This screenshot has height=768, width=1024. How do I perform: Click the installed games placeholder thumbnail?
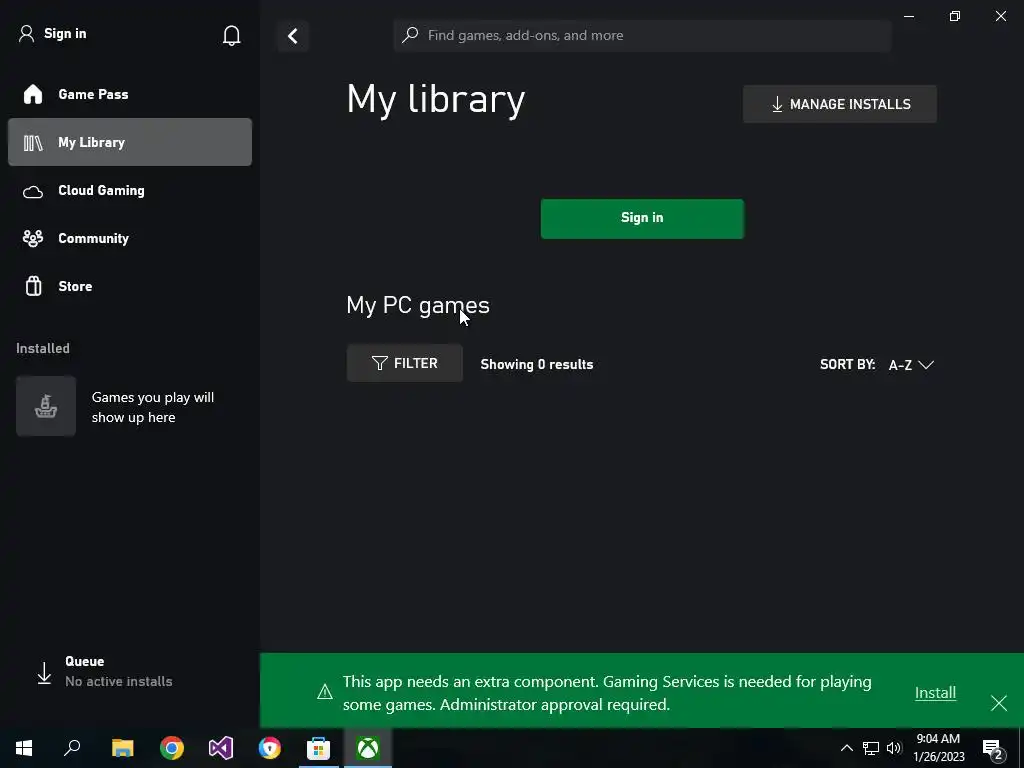[x=46, y=406]
